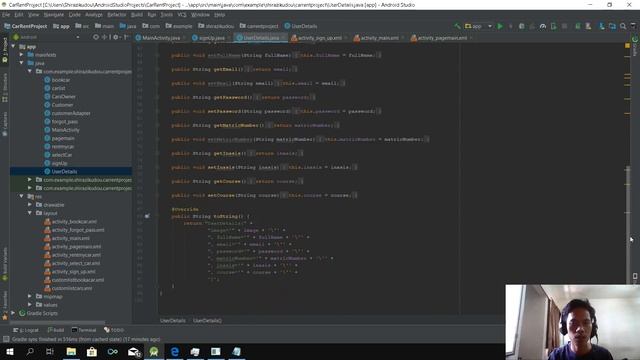640x360 pixels.
Task: Click the Attach Debugger toolbar icon
Action: pyautogui.click(x=553, y=26)
